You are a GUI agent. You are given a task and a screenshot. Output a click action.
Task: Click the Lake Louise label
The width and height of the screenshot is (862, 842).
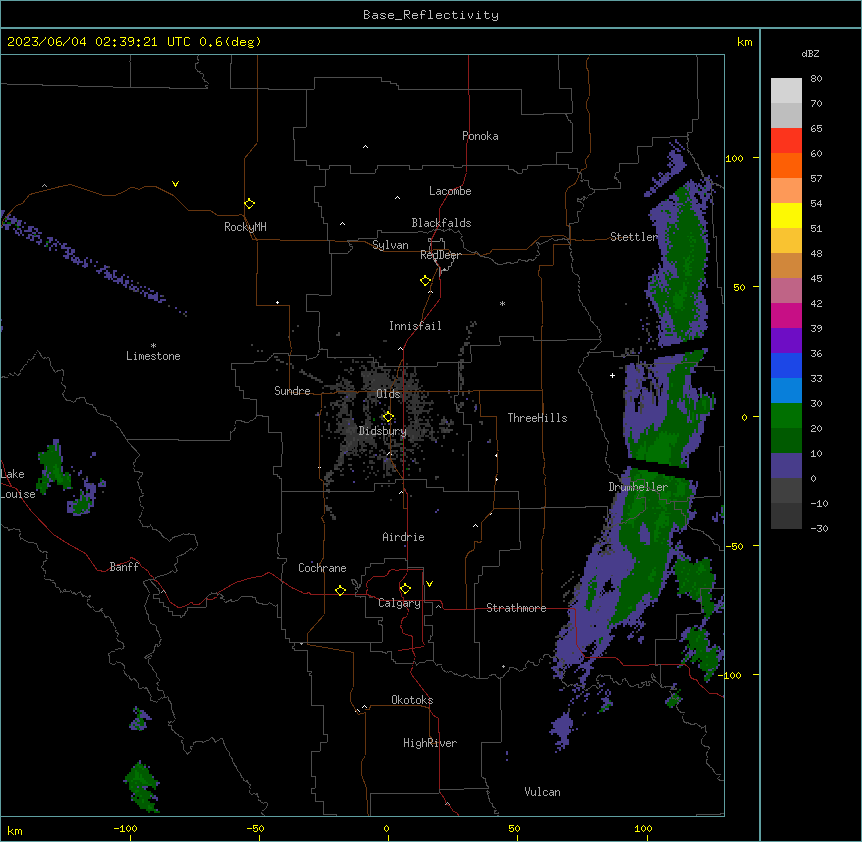pos(18,484)
